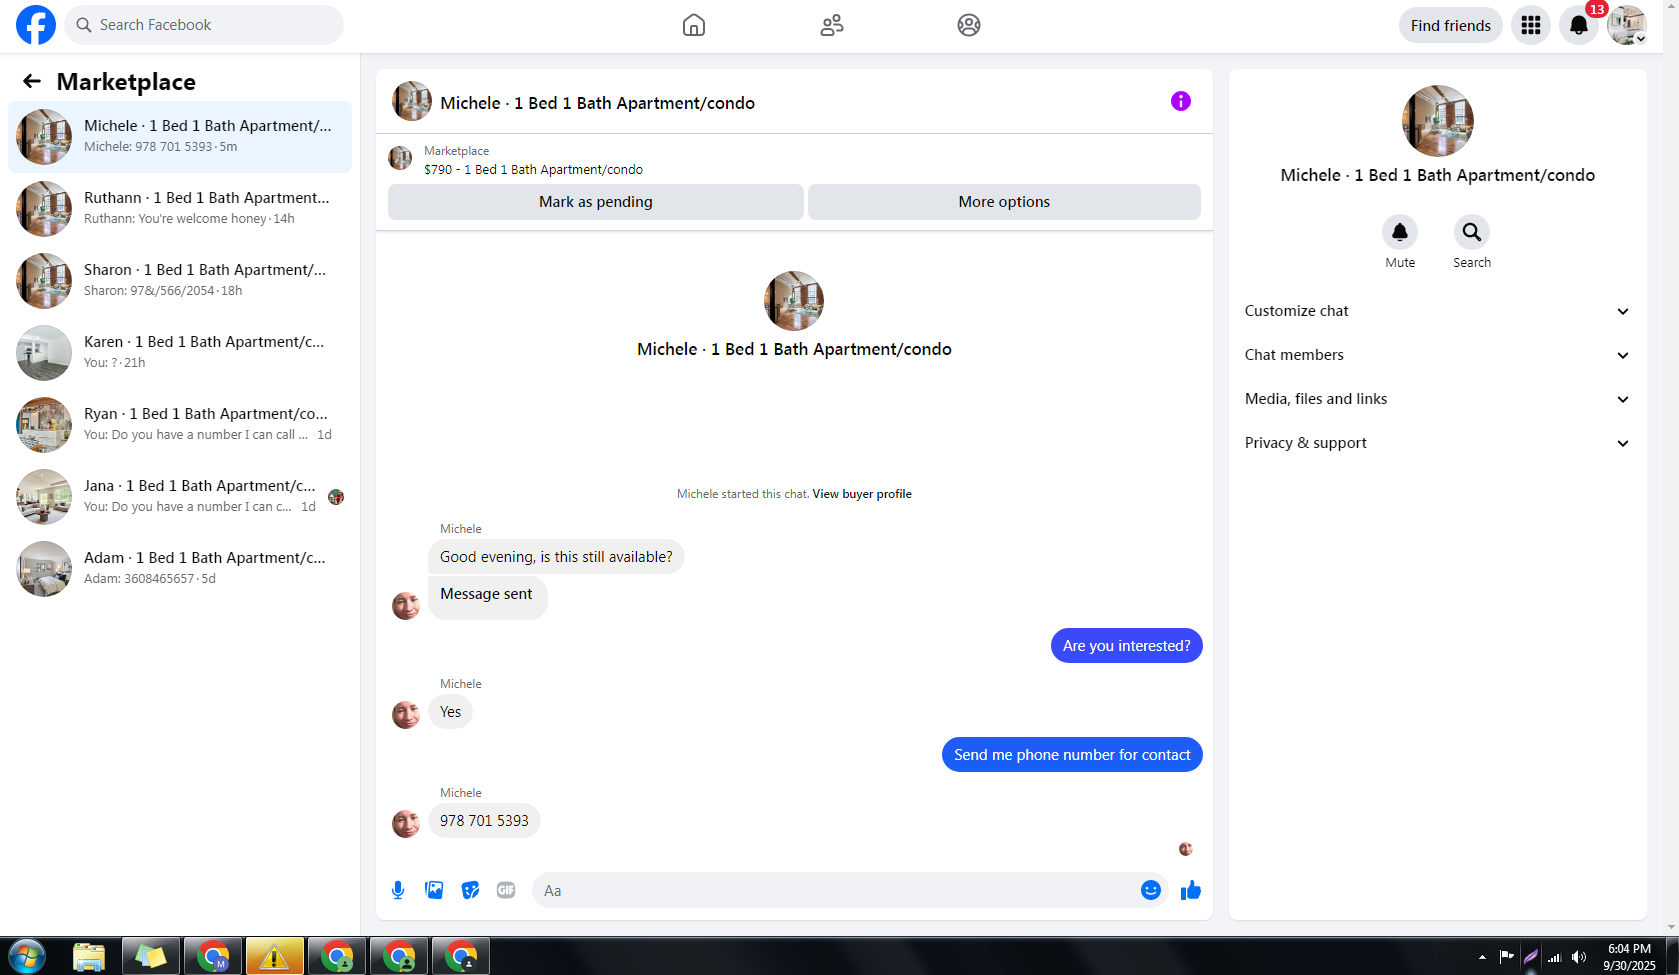This screenshot has height=975, width=1679.
Task: Show hidden system tray icons arrow
Action: (x=1482, y=957)
